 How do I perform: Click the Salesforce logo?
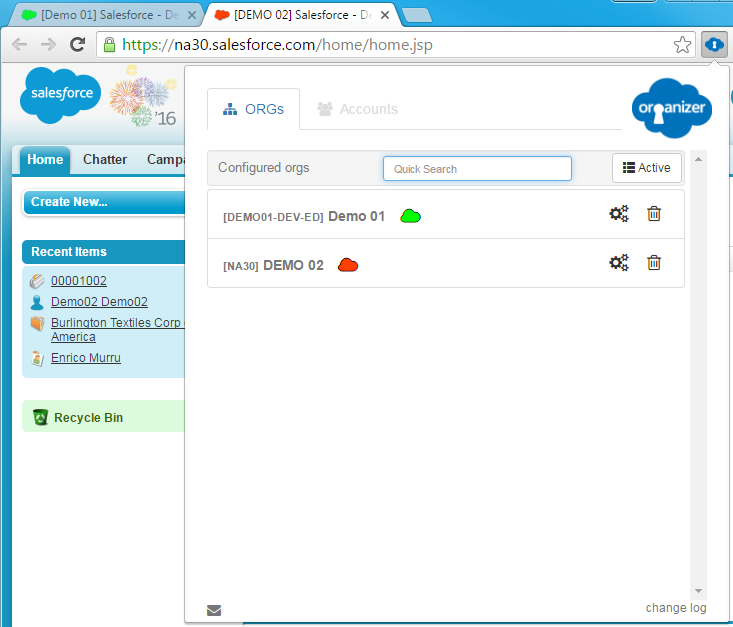(60, 95)
